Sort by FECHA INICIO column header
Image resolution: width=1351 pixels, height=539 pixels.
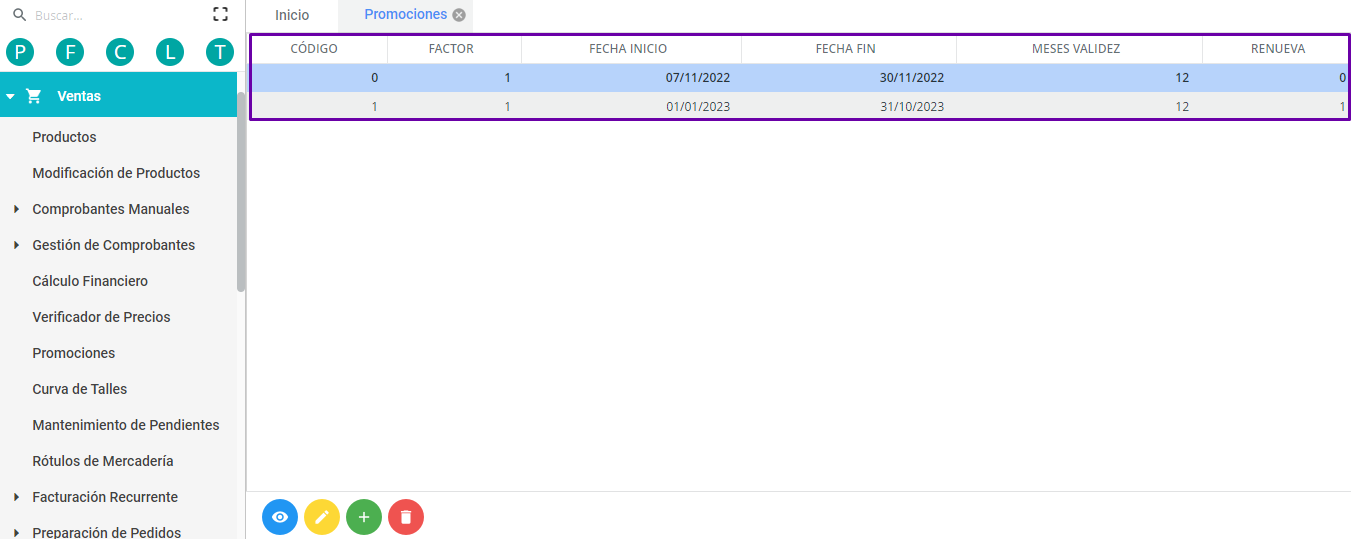pyautogui.click(x=628, y=48)
